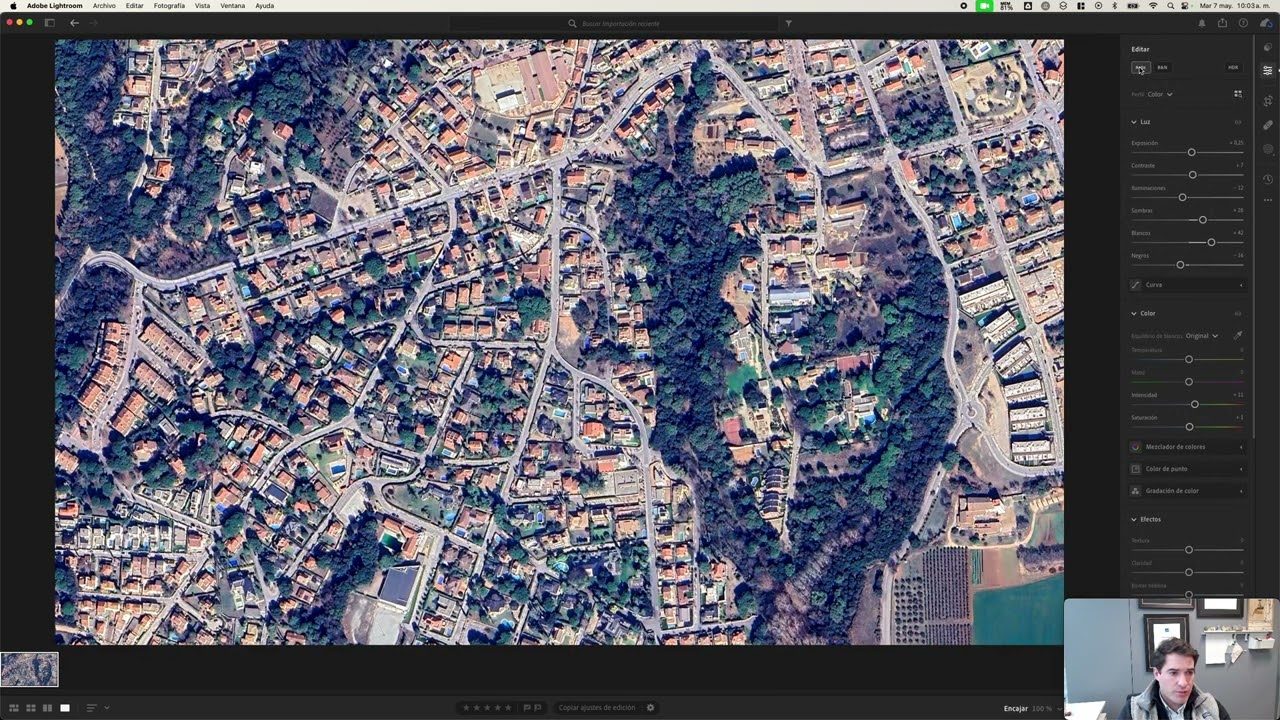Switch to photo grid view
The width and height of the screenshot is (1280, 720).
pos(14,708)
